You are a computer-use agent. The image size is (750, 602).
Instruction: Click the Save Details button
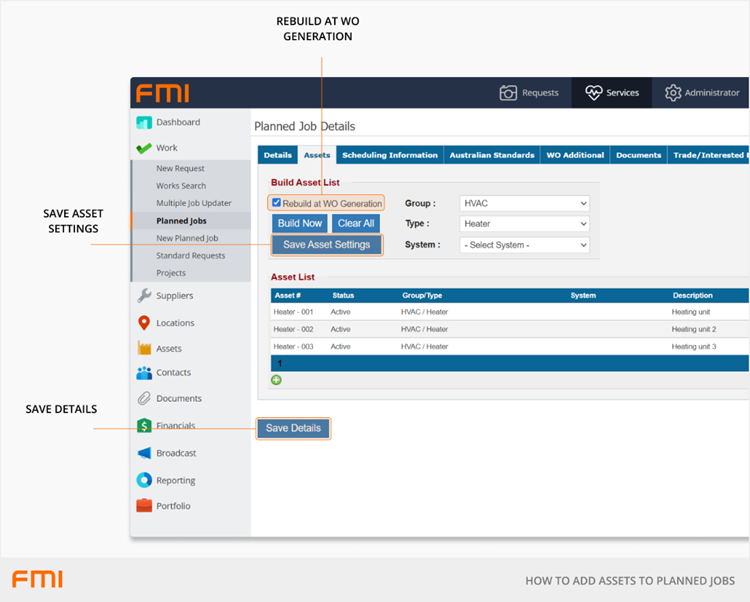[x=293, y=428]
